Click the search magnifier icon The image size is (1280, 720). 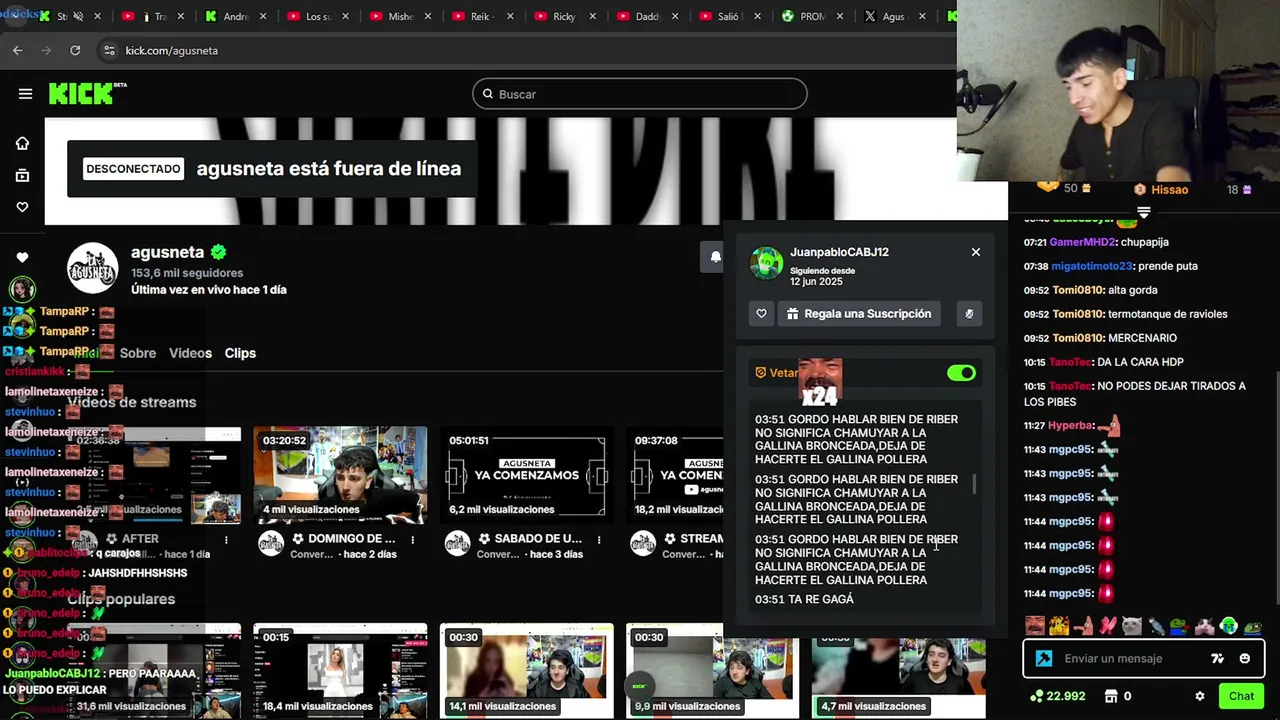(488, 94)
